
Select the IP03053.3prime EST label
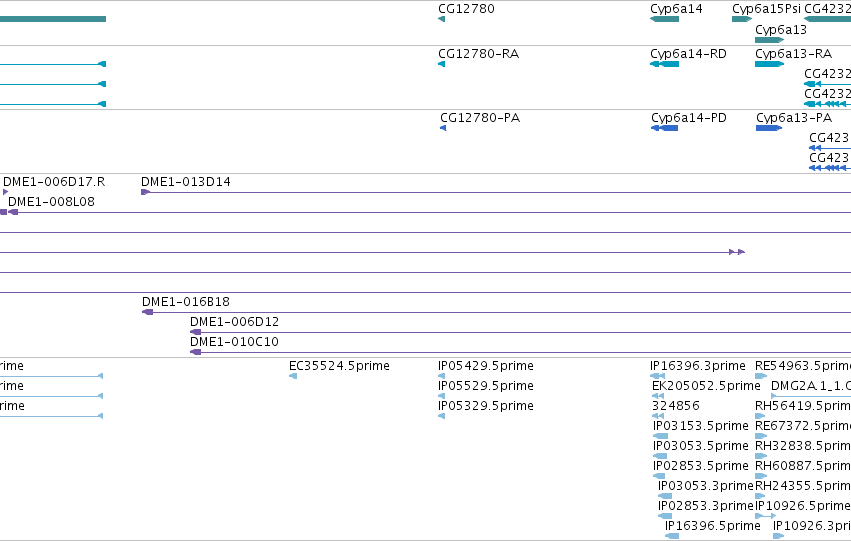(706, 487)
